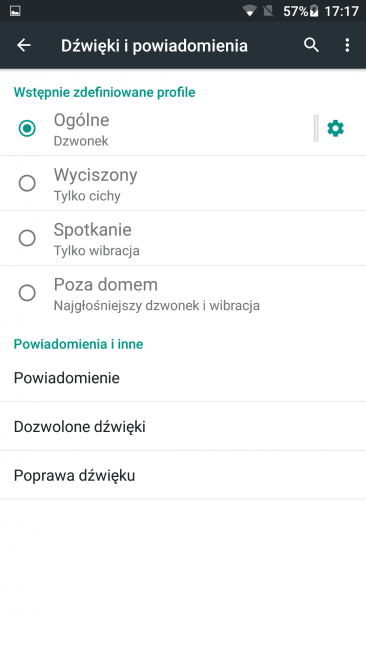Select the Wyciszony radio button
The height and width of the screenshot is (650, 366).
[27, 183]
